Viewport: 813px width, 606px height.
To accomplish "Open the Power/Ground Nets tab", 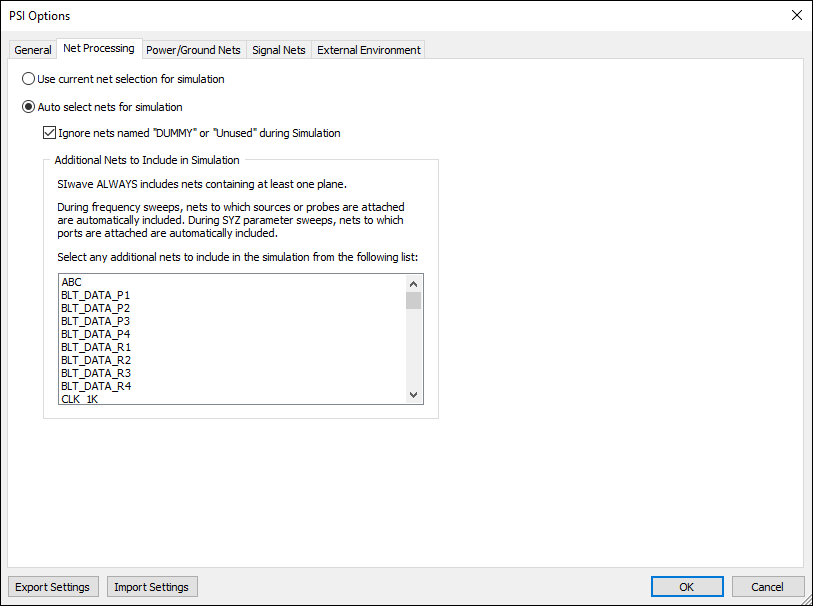I will pyautogui.click(x=193, y=49).
